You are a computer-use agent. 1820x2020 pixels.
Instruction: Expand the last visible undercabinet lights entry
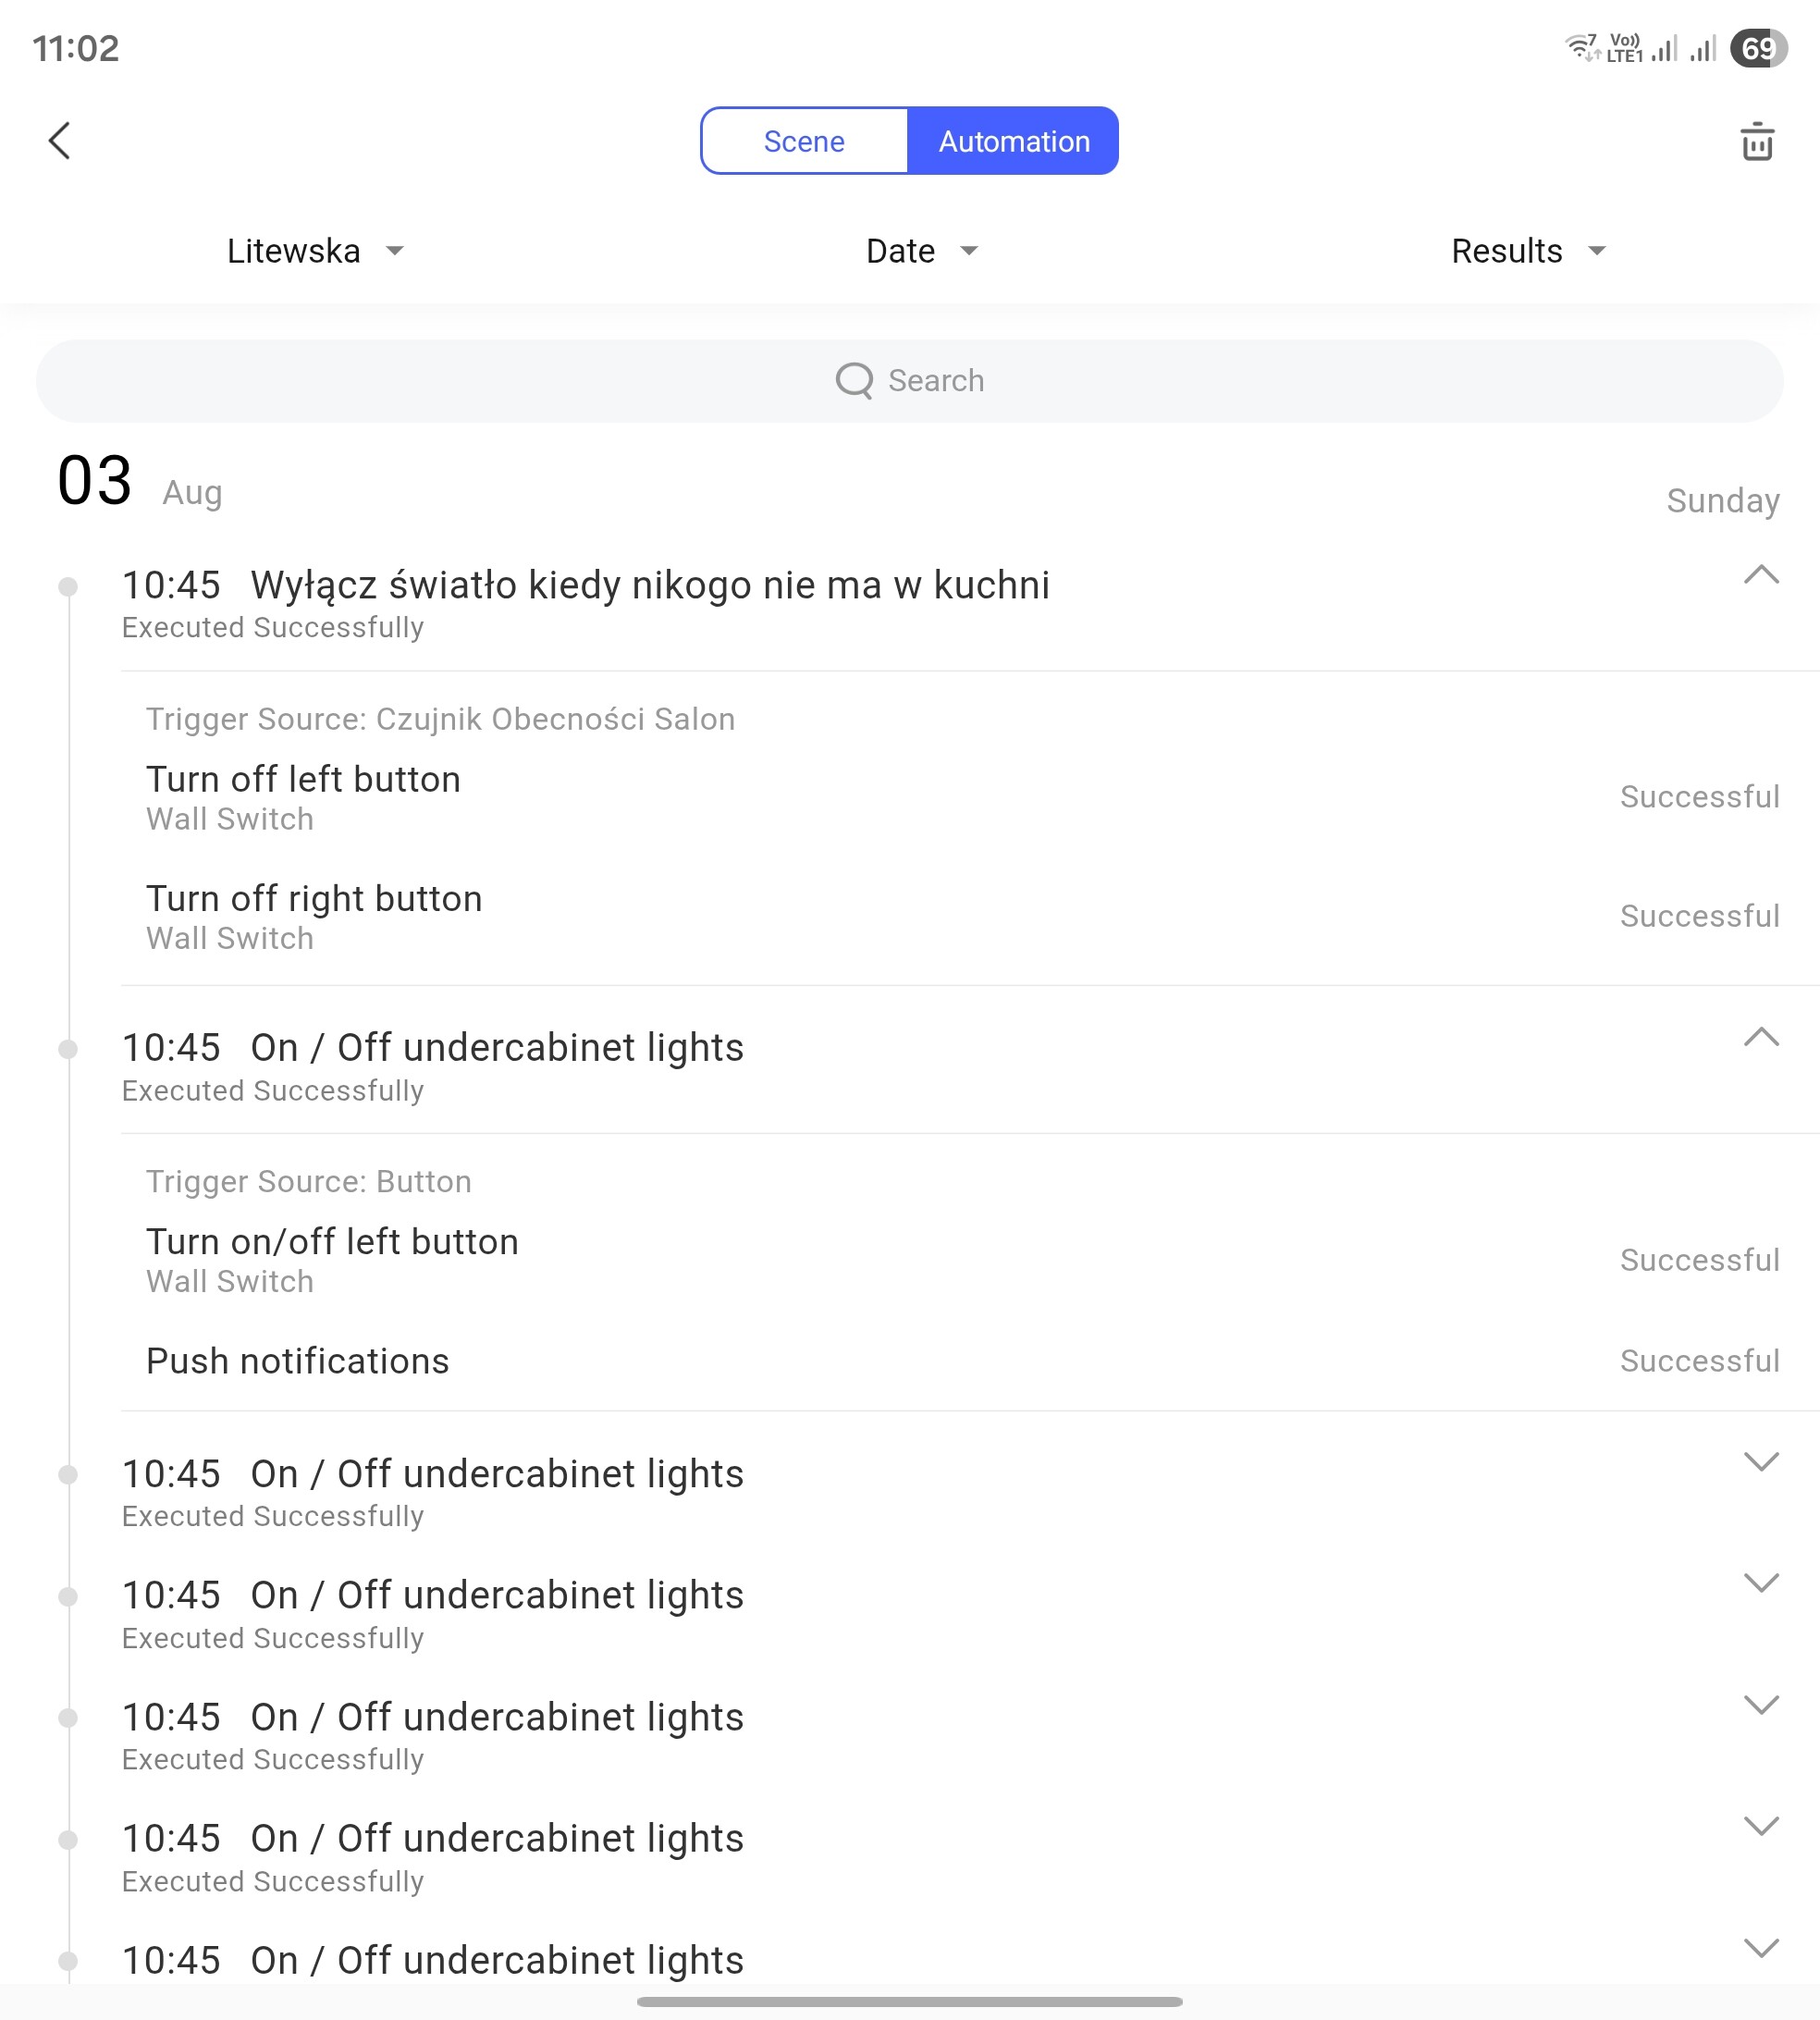[x=1760, y=1948]
